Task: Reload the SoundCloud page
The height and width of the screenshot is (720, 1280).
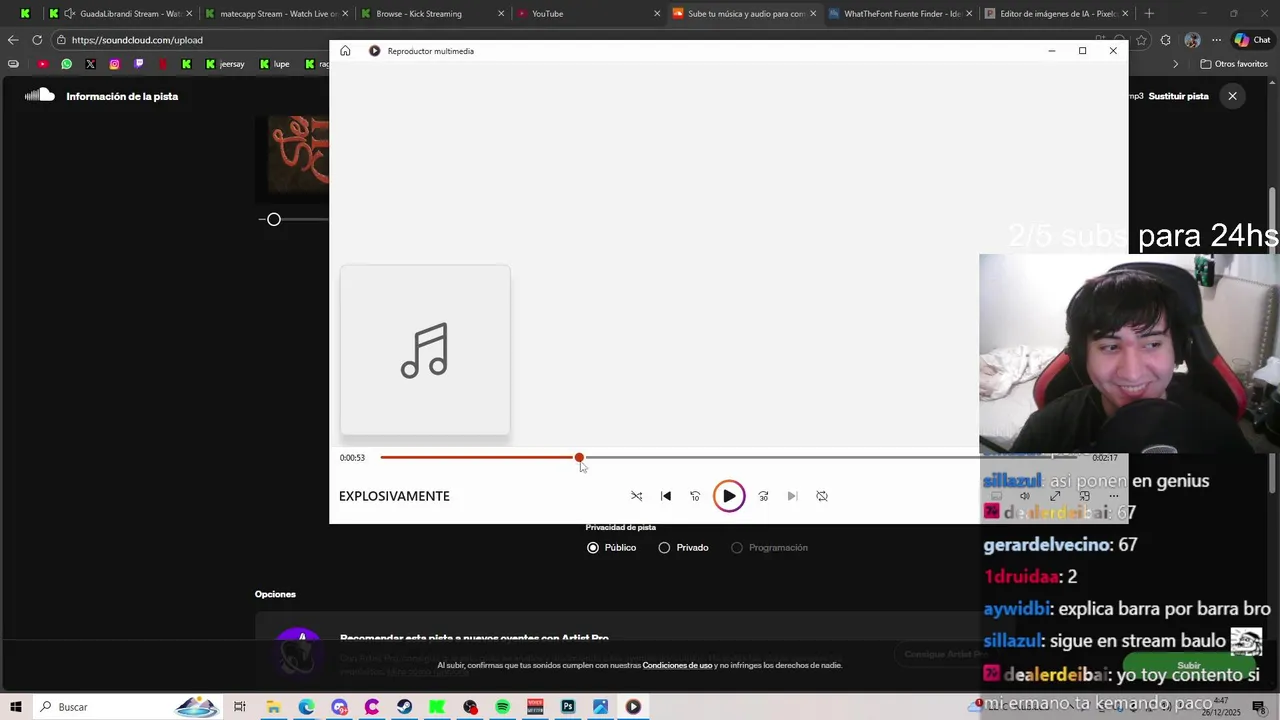Action: click(x=37, y=40)
